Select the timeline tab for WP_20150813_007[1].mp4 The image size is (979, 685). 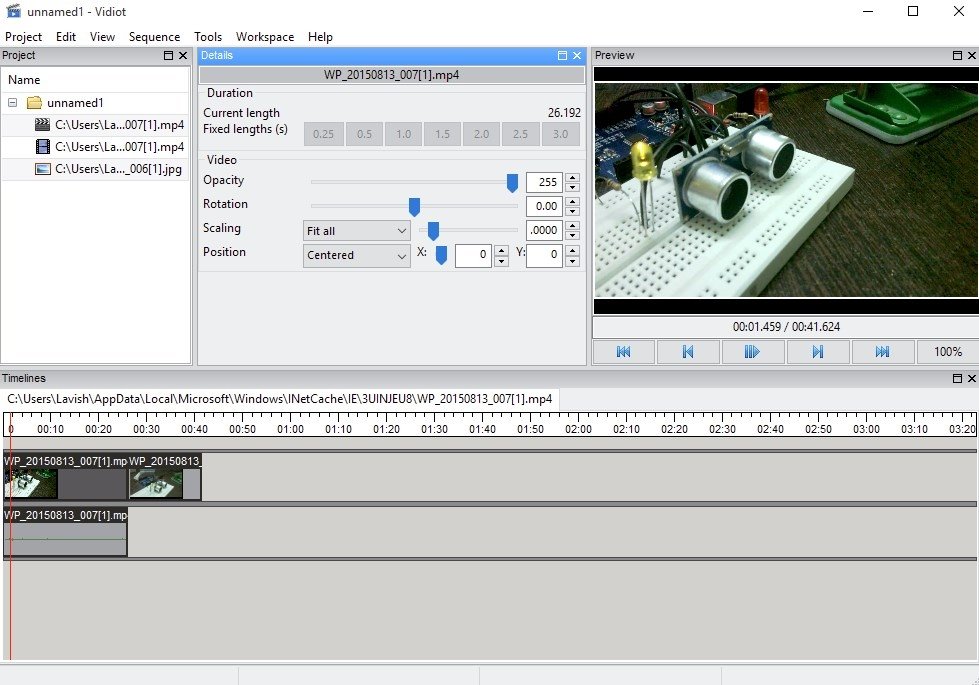click(x=280, y=399)
